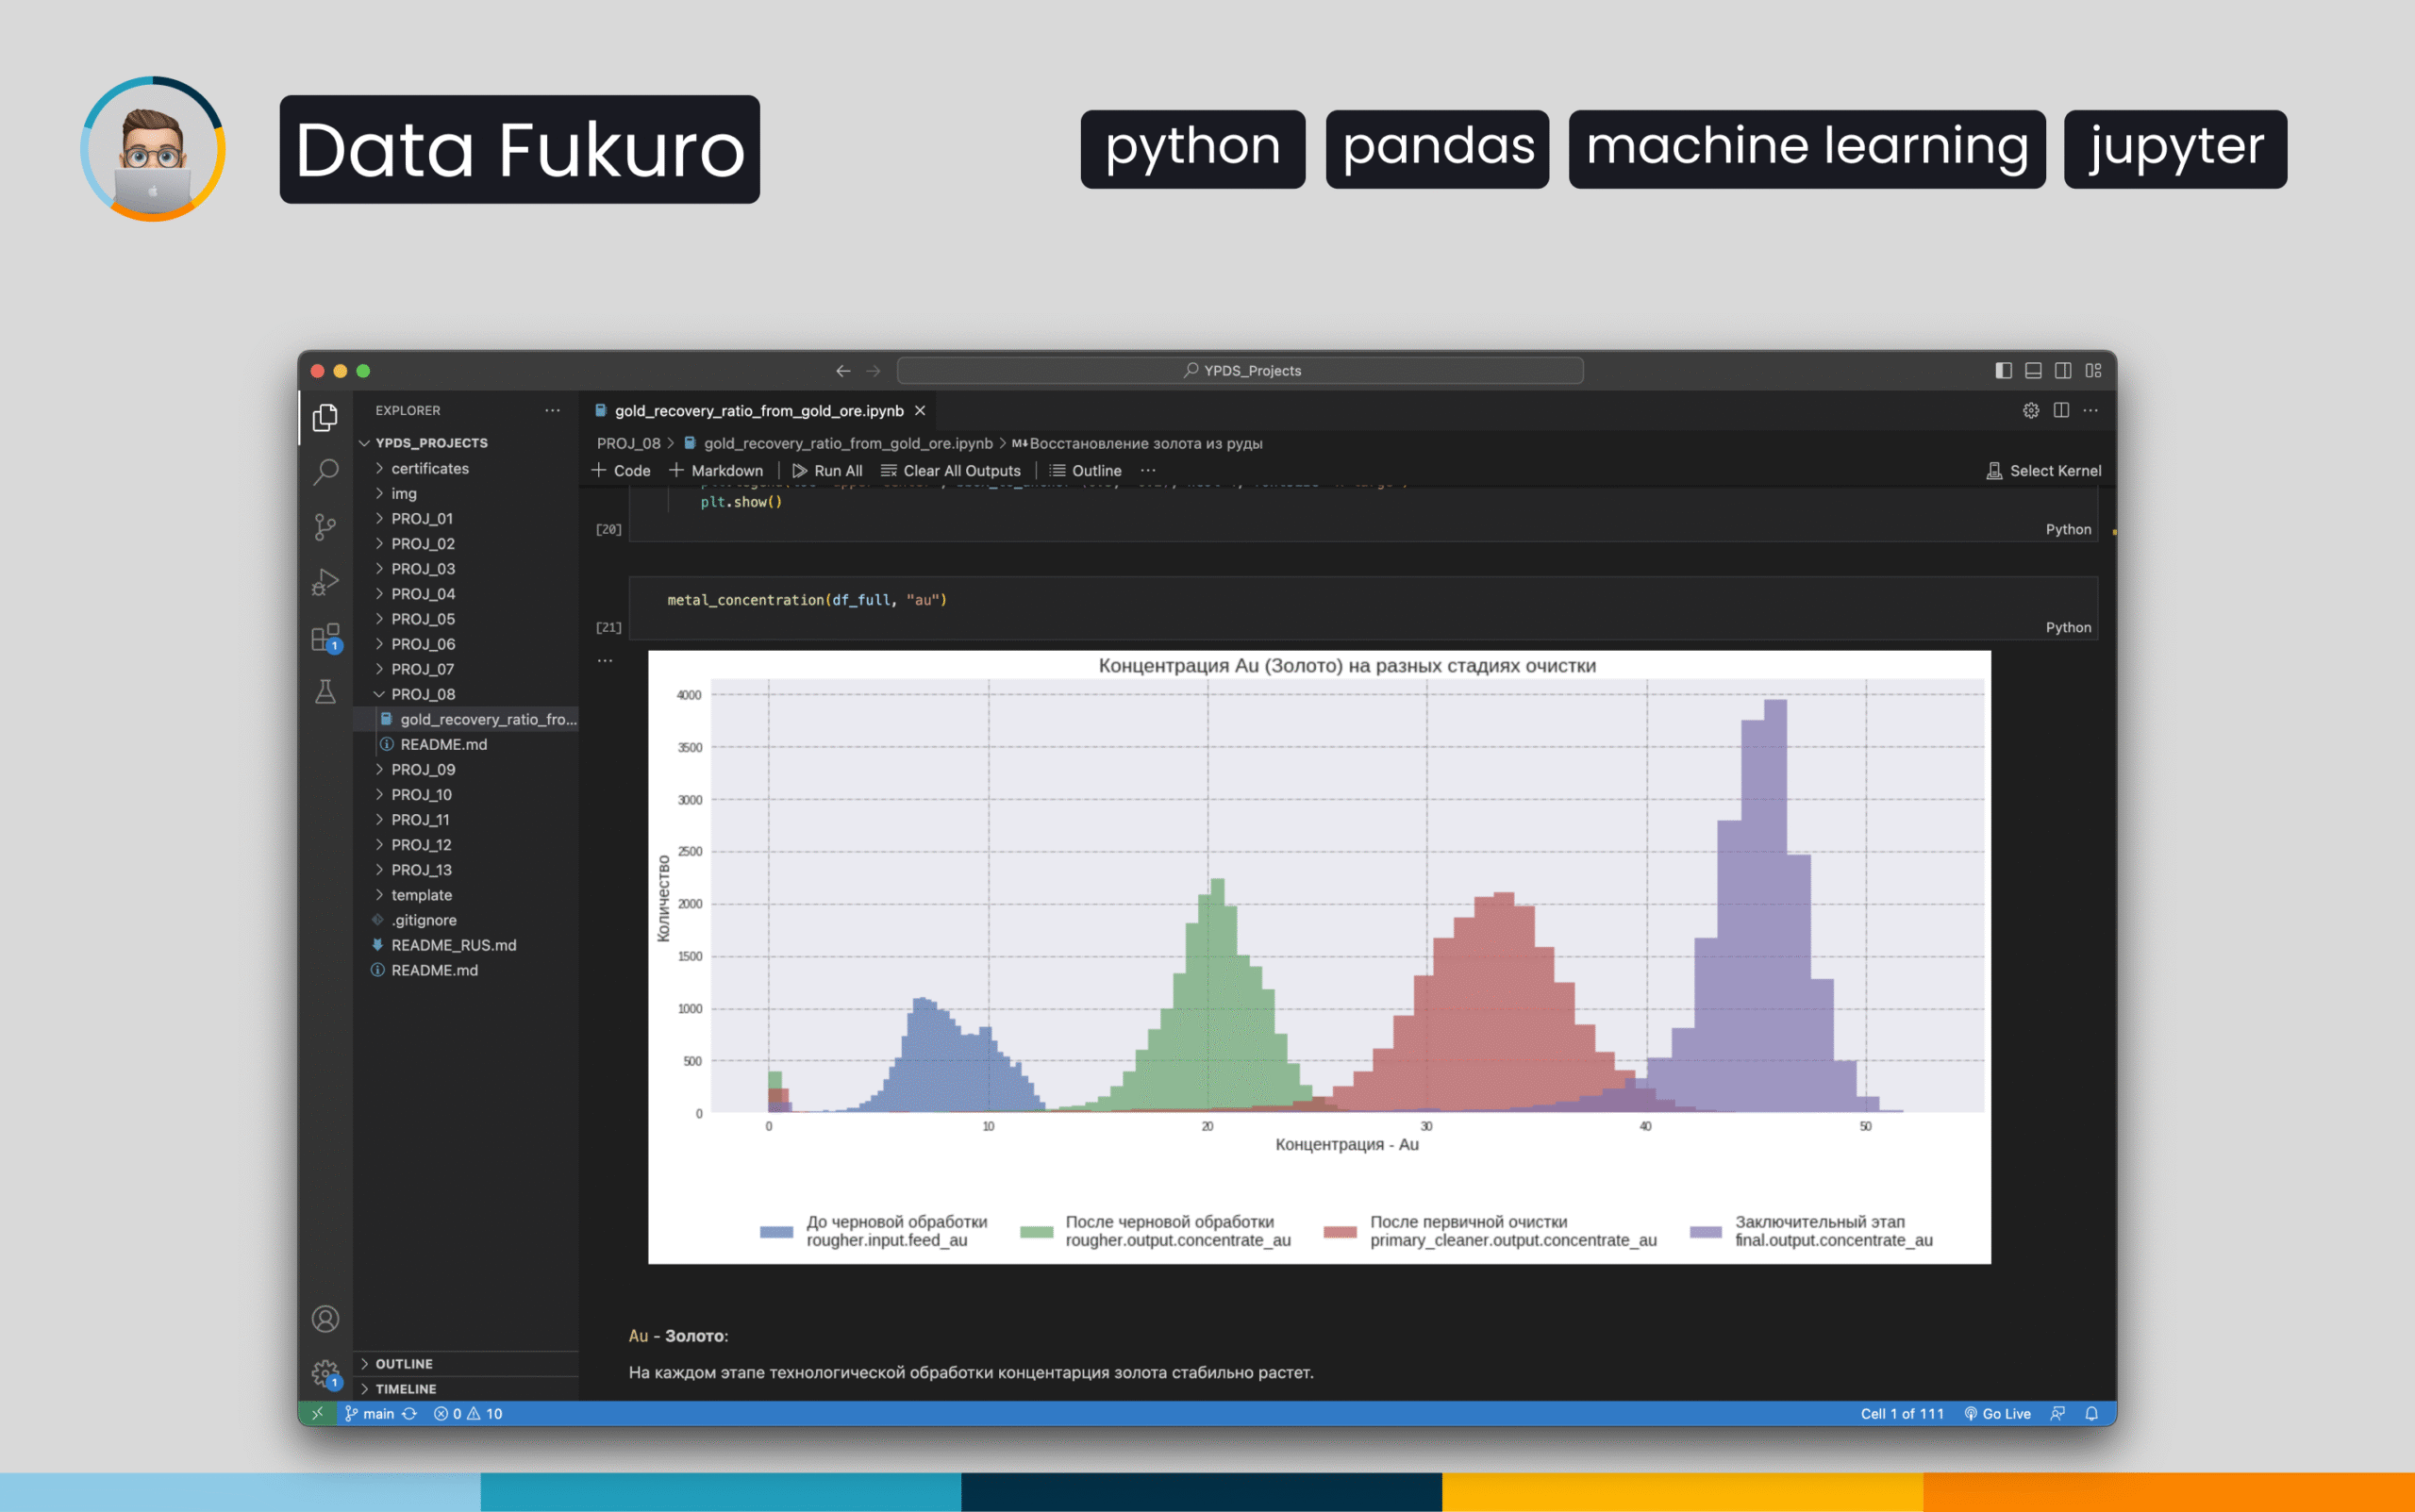Viewport: 2415px width, 1512px height.
Task: Click the Clear All Outputs button
Action: [951, 470]
